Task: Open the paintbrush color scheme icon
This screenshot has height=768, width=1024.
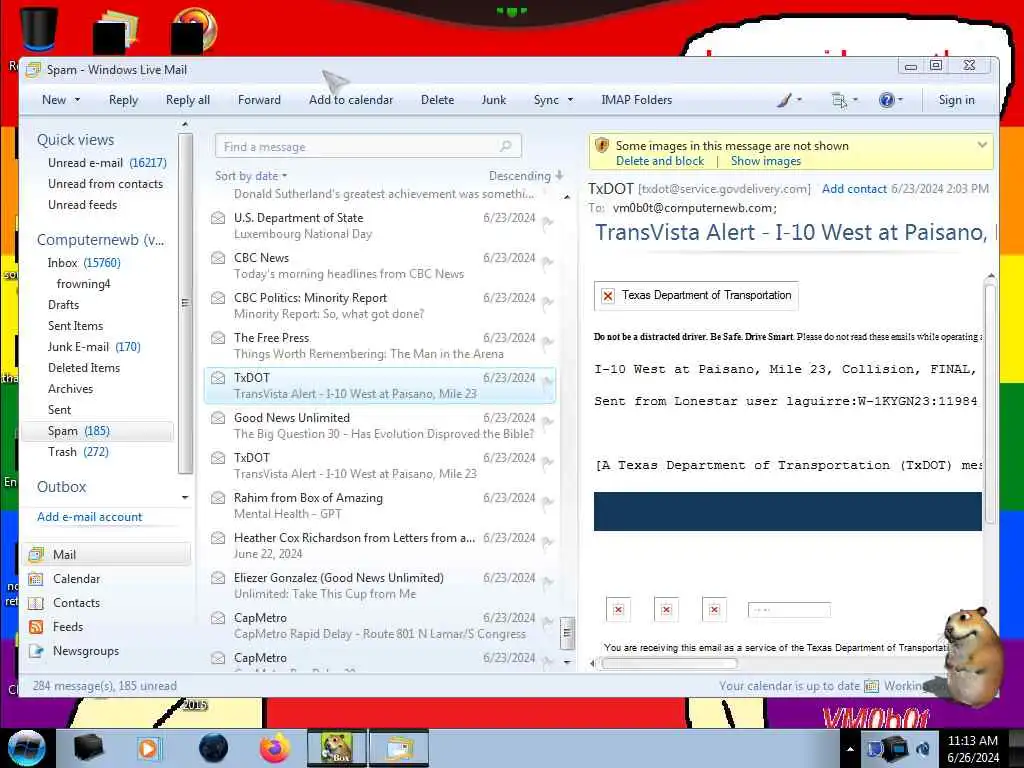Action: pyautogui.click(x=784, y=100)
